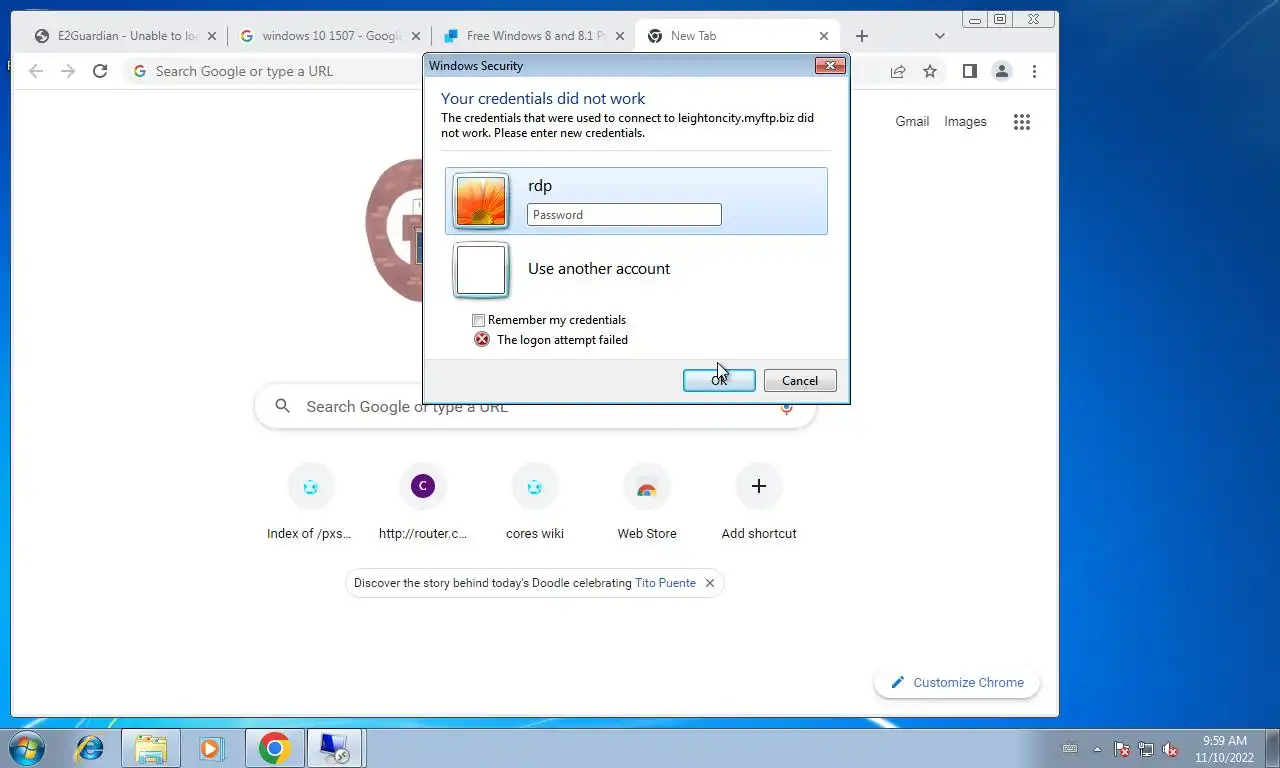Close the E2Guardian tab

211,36
